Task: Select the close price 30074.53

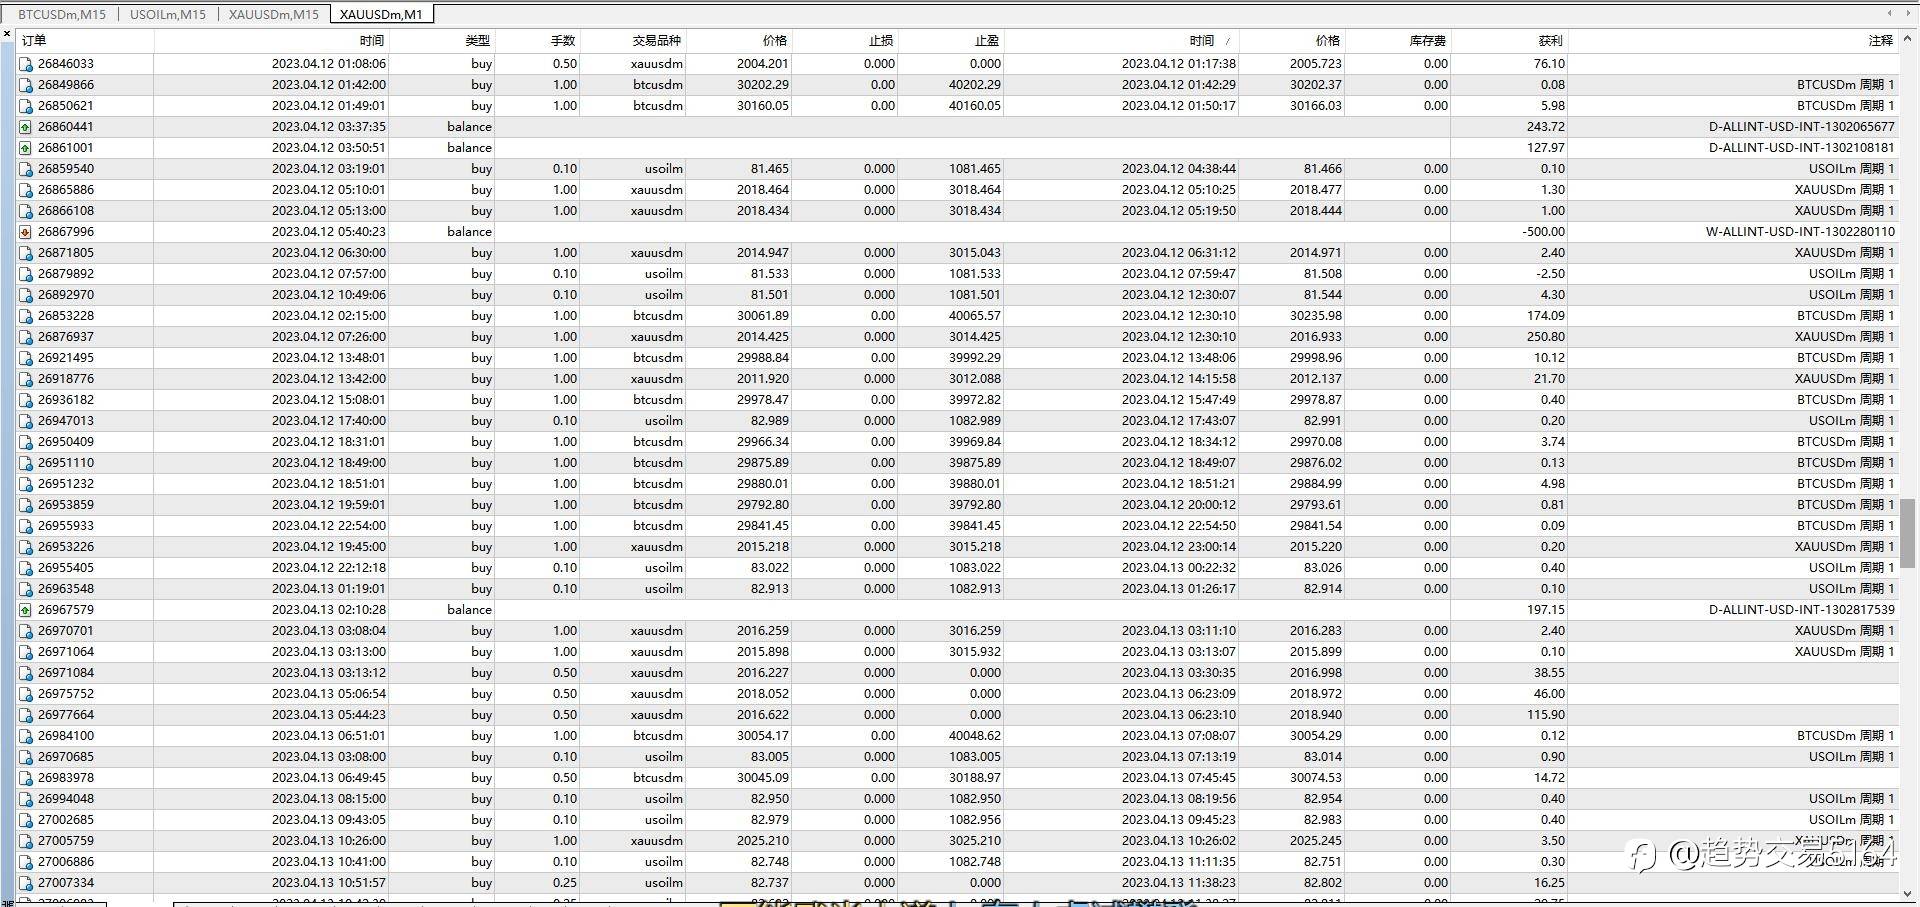Action: pyautogui.click(x=1316, y=778)
